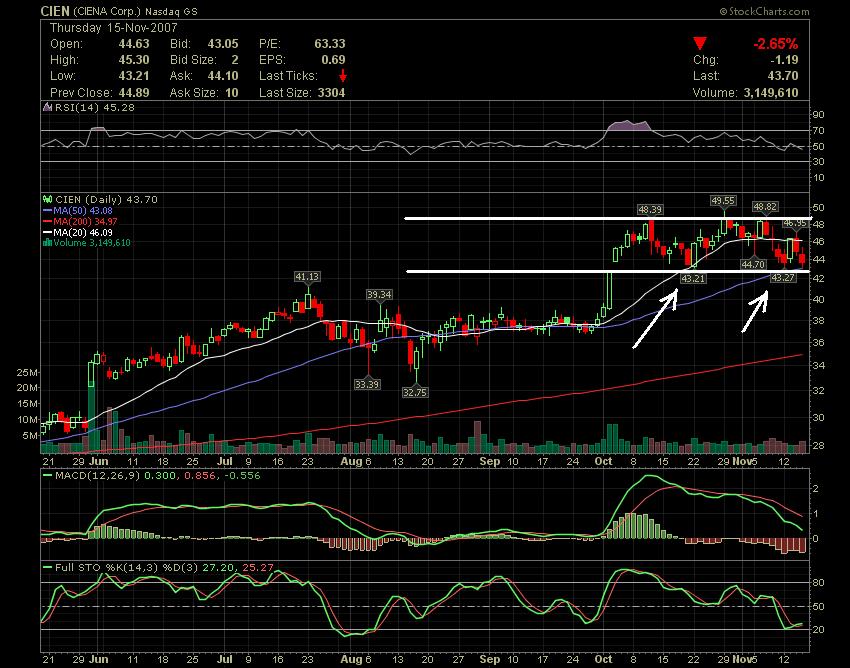Click the Open value 44.63
Screen dimensions: 850x668
point(133,44)
